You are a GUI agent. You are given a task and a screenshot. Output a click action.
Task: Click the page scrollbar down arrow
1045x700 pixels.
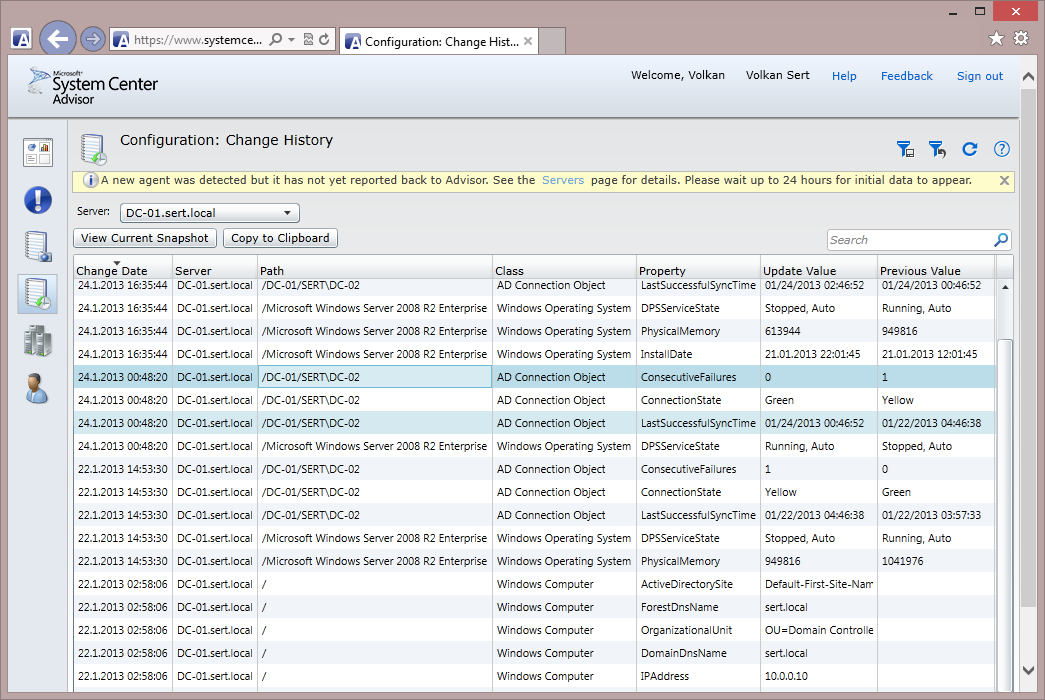point(1028,670)
